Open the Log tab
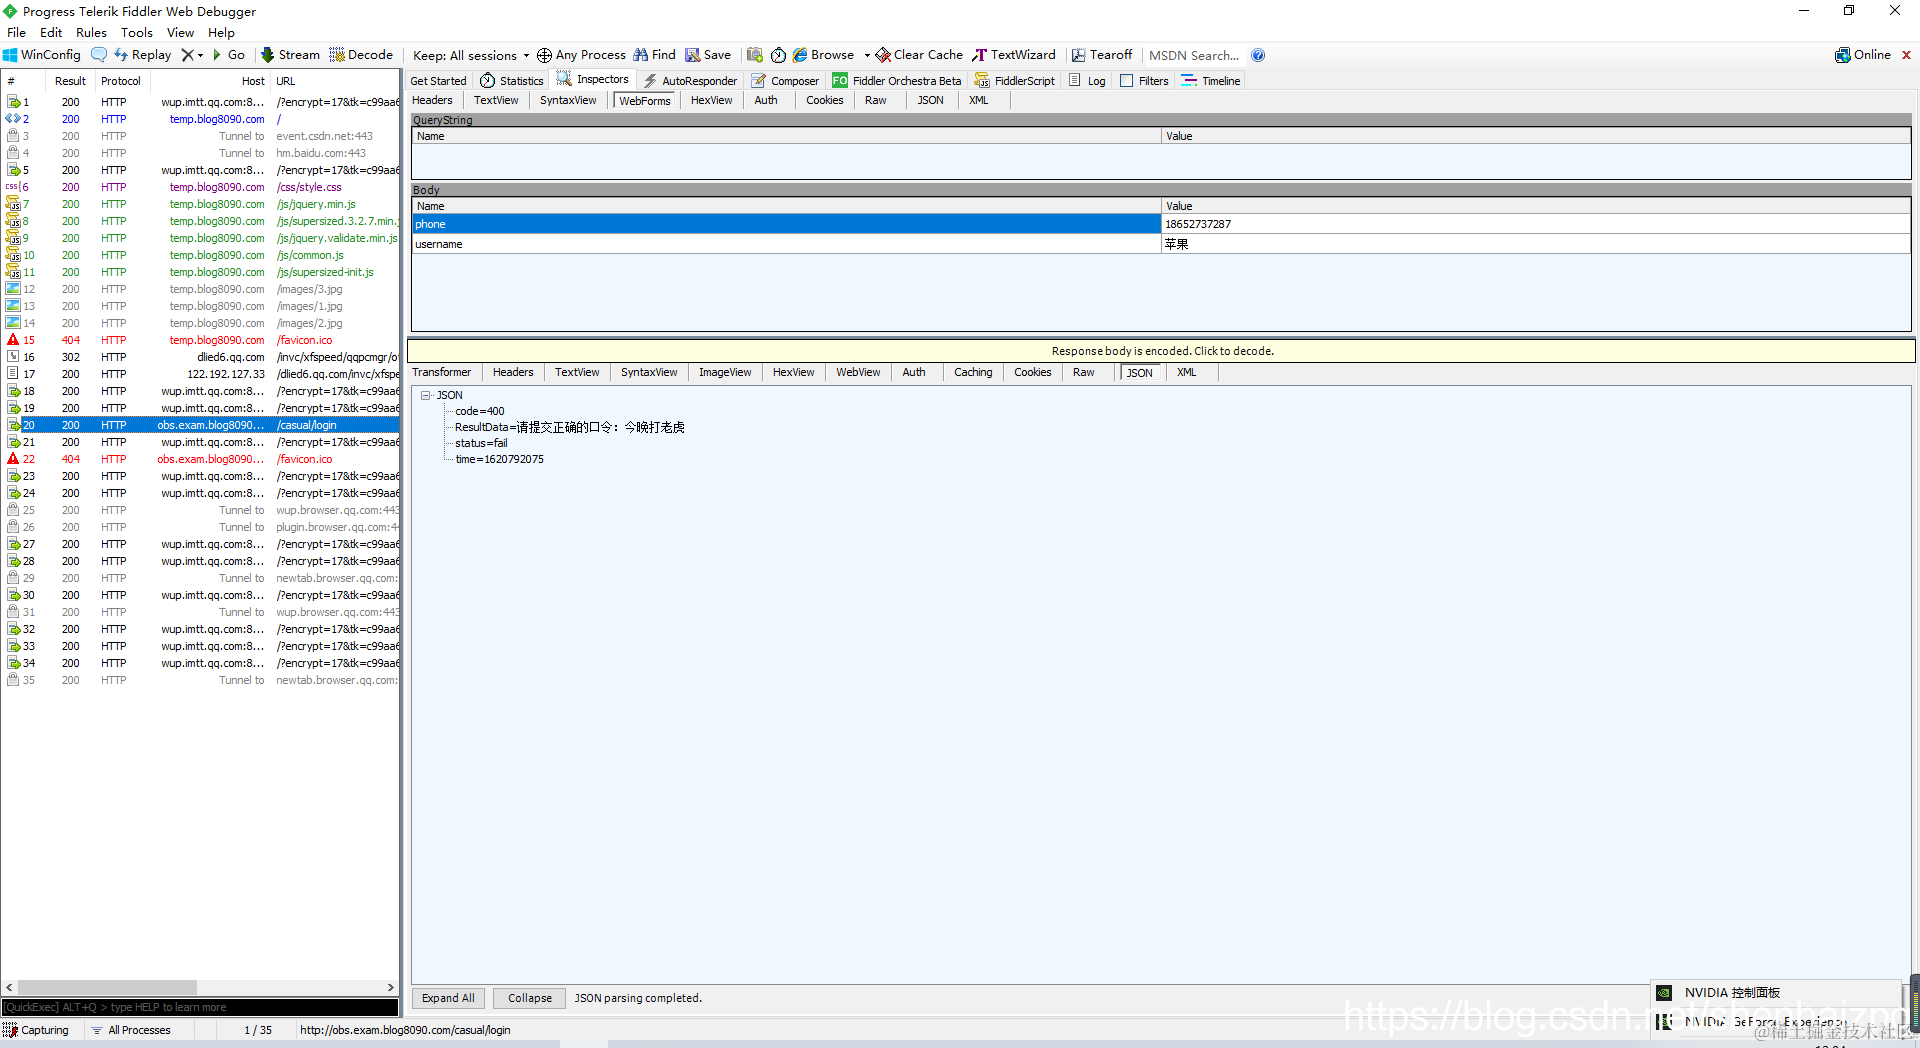1920x1048 pixels. (x=1087, y=81)
